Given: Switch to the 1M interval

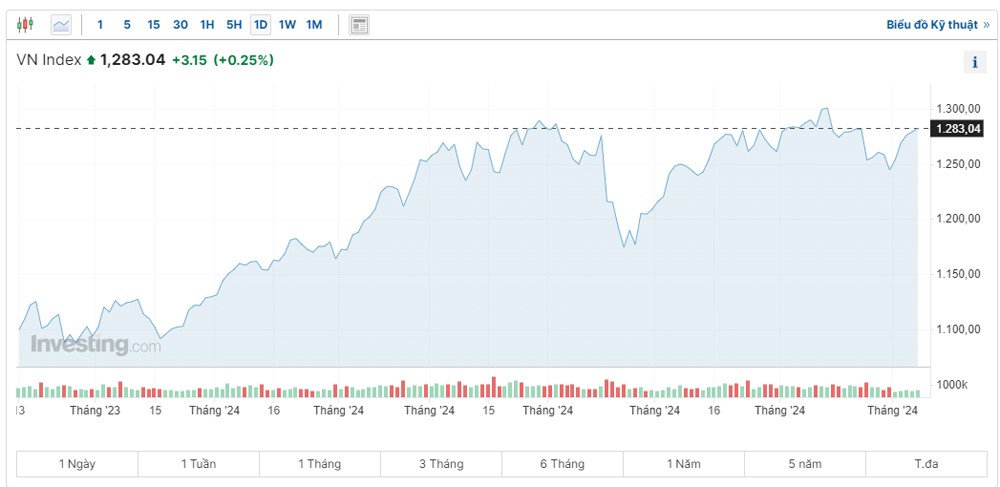Looking at the screenshot, I should click(314, 24).
